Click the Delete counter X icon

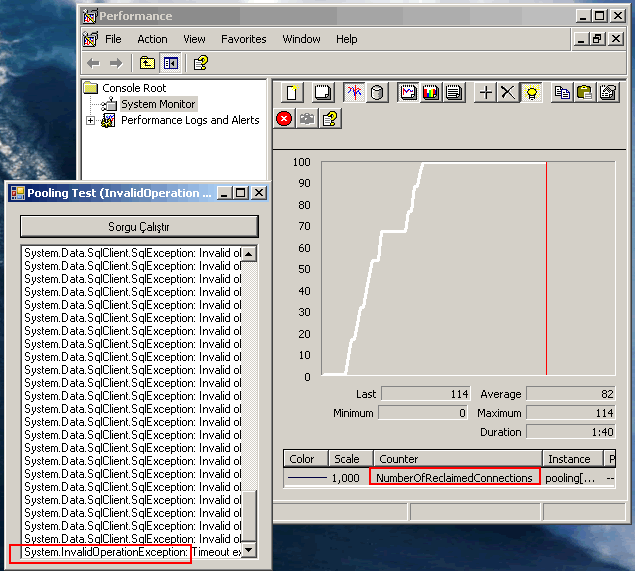pyautogui.click(x=508, y=93)
